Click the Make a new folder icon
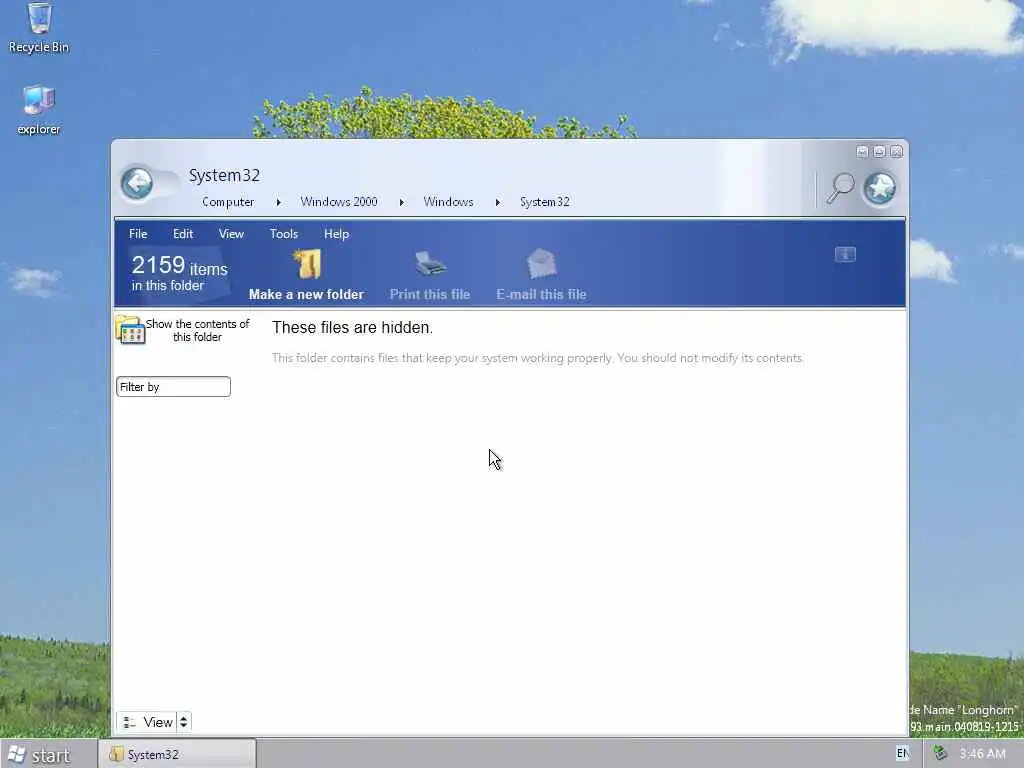Viewport: 1024px width, 768px height. coord(307,265)
